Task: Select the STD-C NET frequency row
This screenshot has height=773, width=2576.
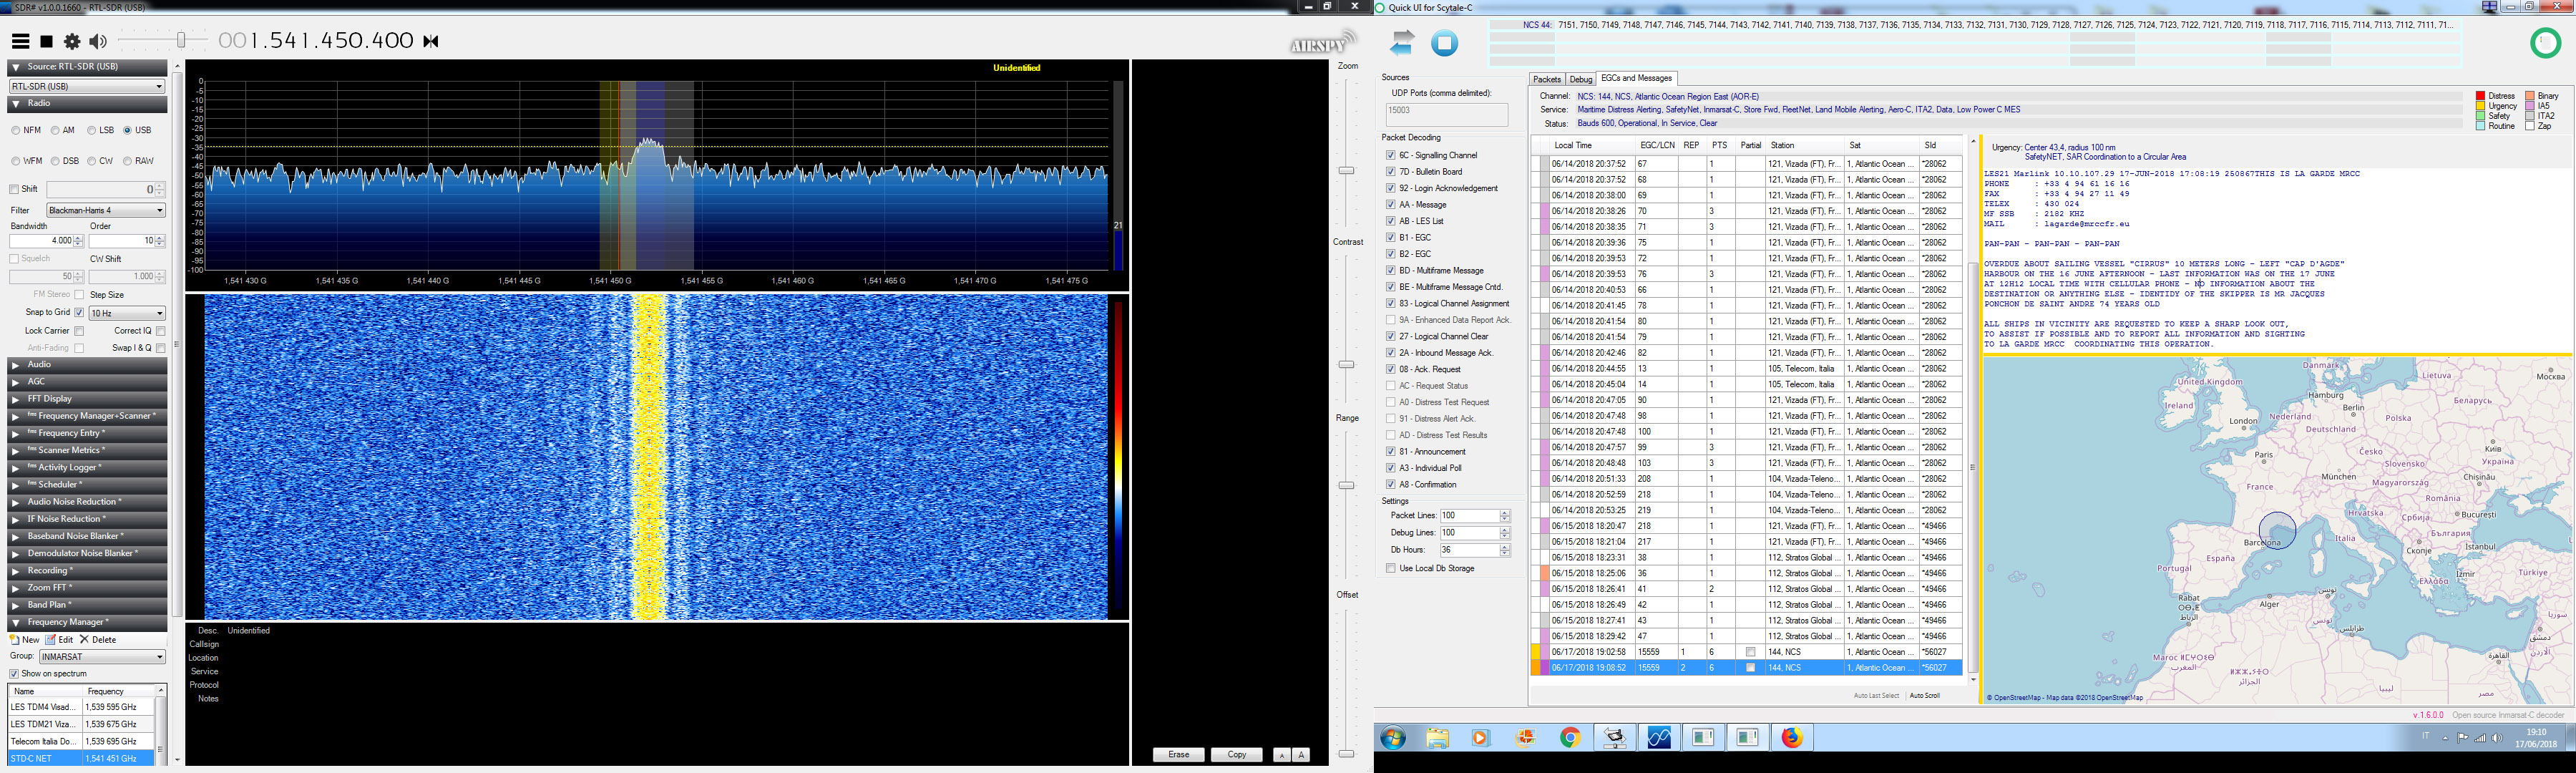Action: click(x=81, y=758)
